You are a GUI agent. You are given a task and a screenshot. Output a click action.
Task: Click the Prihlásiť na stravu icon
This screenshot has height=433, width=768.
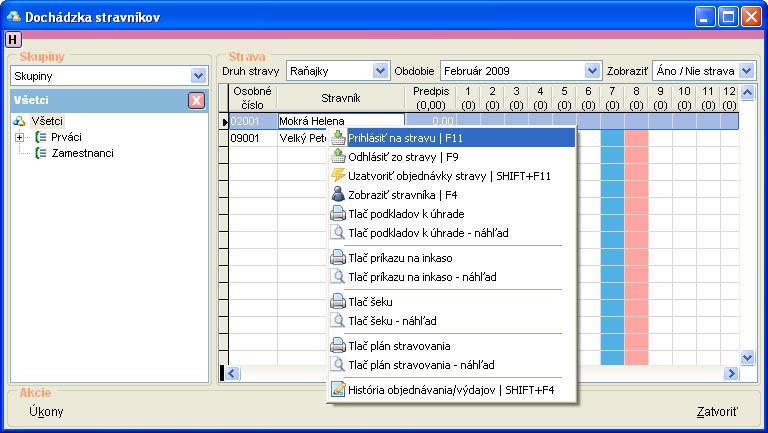[339, 138]
